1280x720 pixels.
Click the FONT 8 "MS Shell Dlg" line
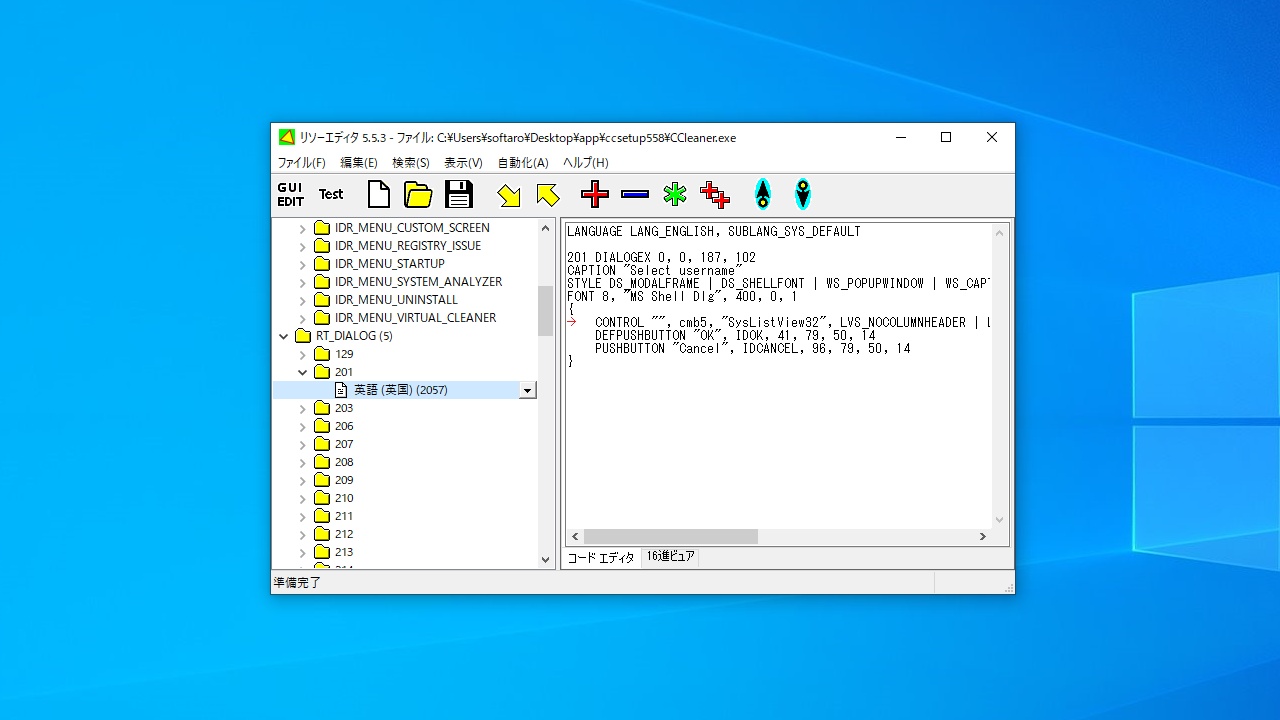pyautogui.click(x=682, y=297)
